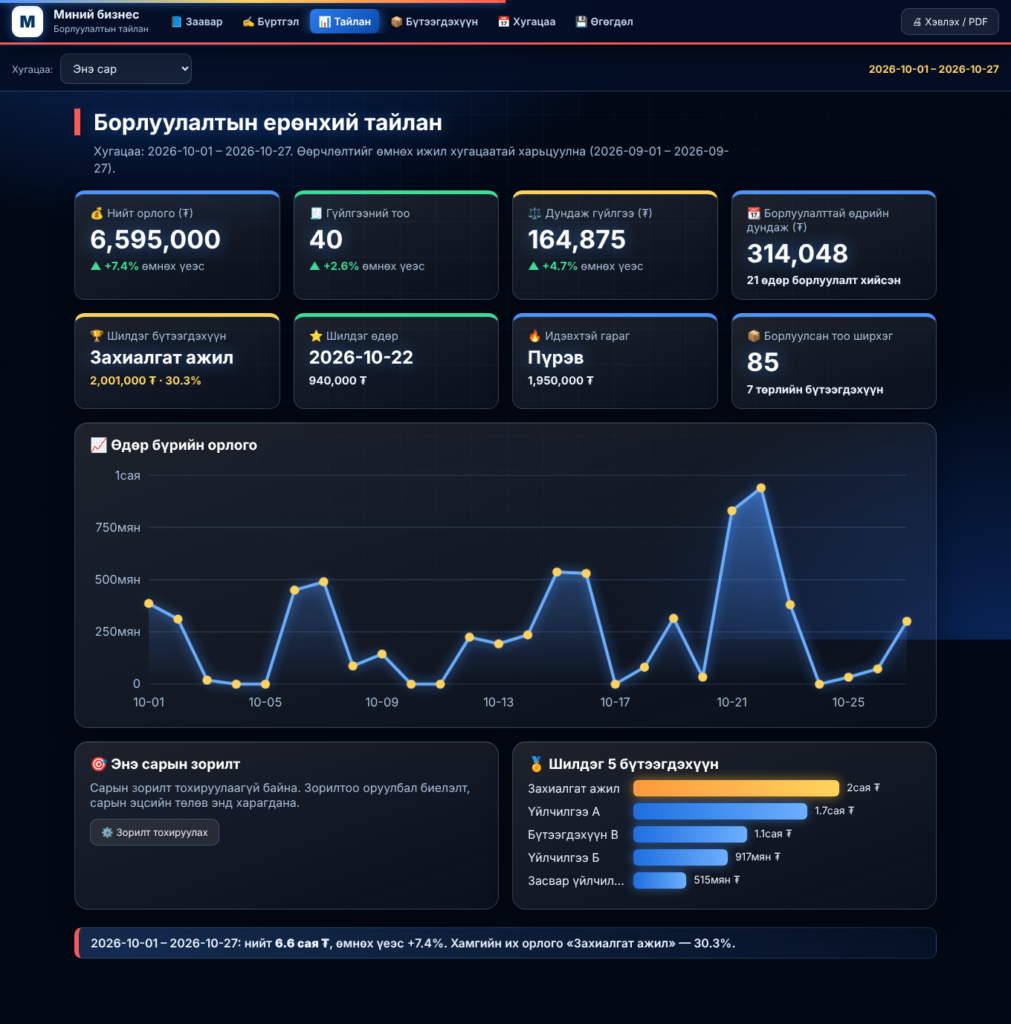Click the medal icon beside Шилдэг 5 бүтээгдэхүүн
This screenshot has width=1011, height=1024.
click(536, 763)
